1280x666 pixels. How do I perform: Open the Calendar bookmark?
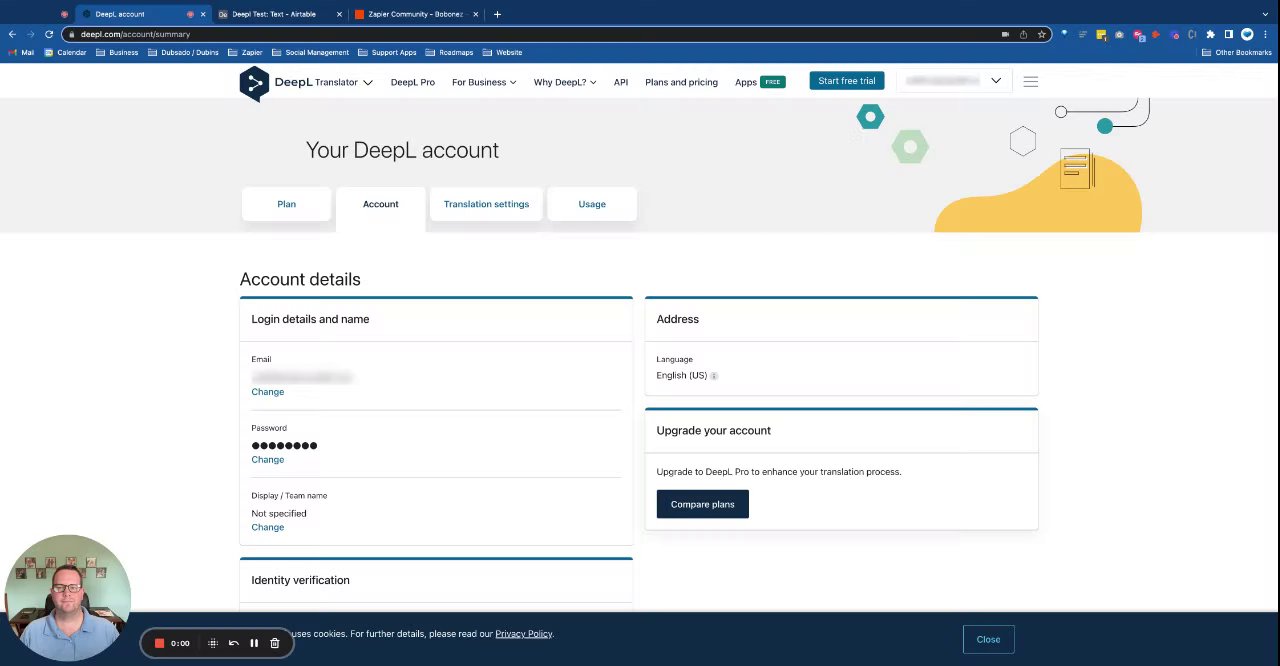65,52
